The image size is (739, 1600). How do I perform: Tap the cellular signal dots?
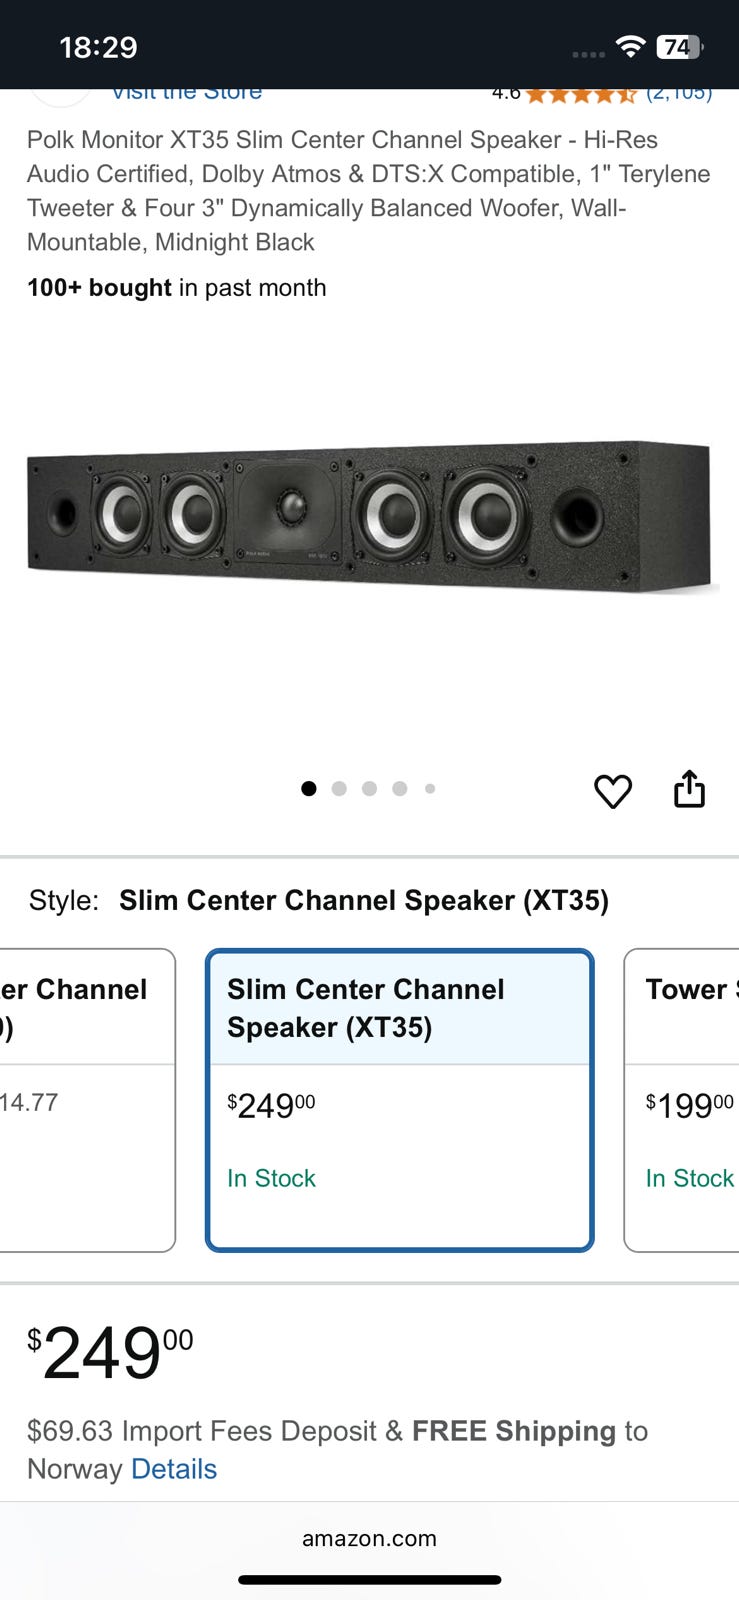click(588, 54)
